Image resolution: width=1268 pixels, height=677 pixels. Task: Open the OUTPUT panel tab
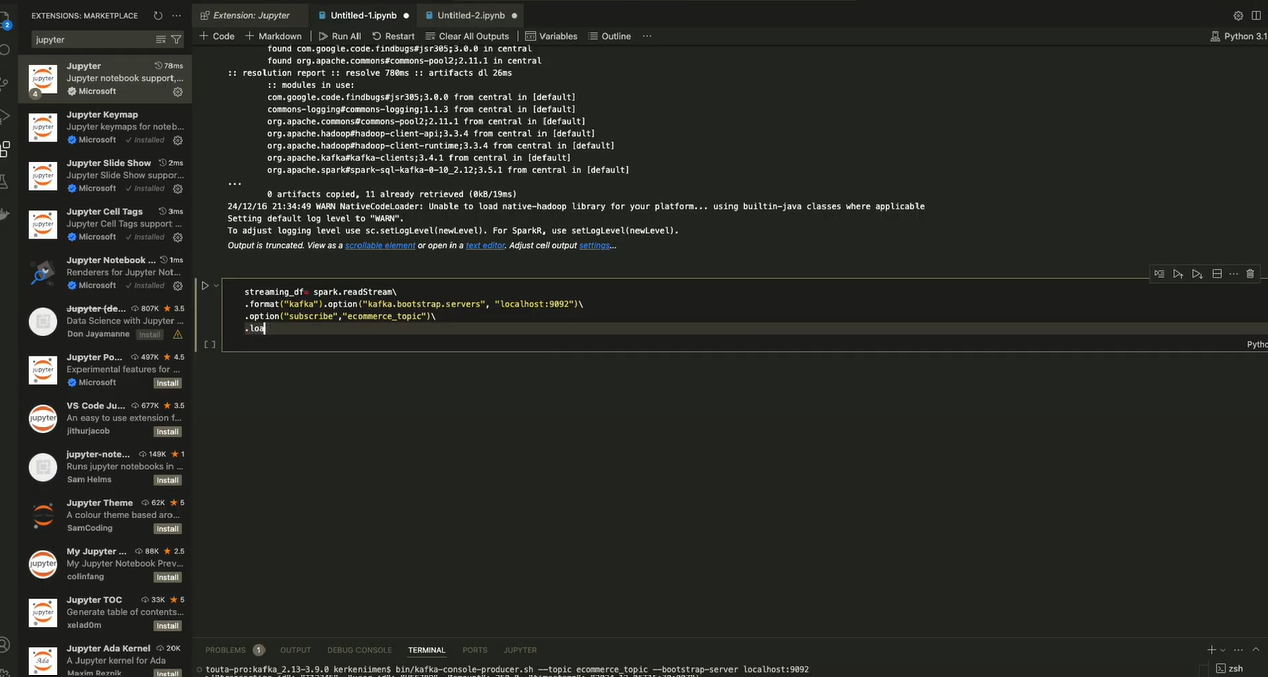click(x=295, y=650)
